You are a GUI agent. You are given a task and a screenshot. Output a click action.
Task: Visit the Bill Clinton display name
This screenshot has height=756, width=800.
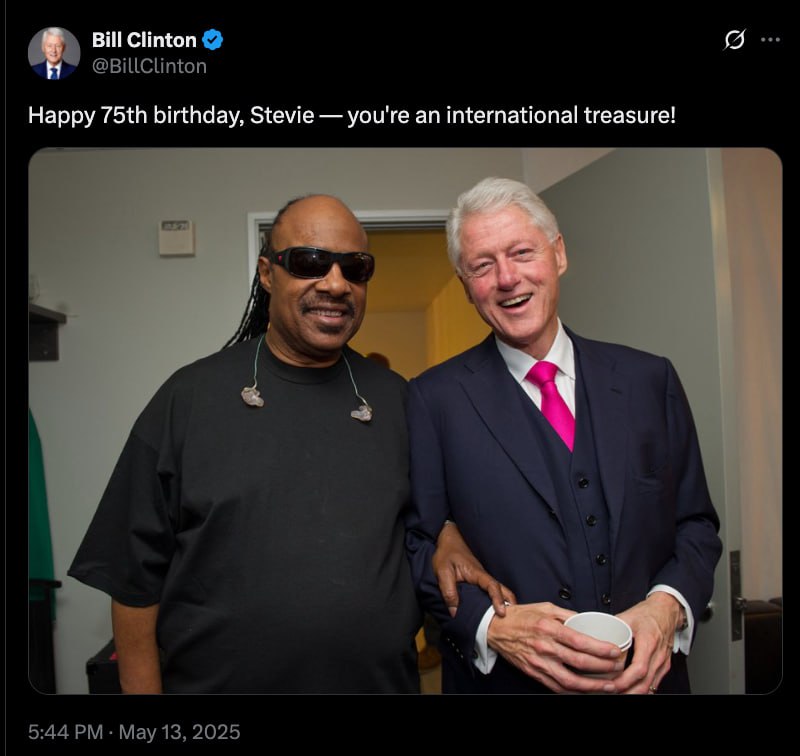coord(144,40)
